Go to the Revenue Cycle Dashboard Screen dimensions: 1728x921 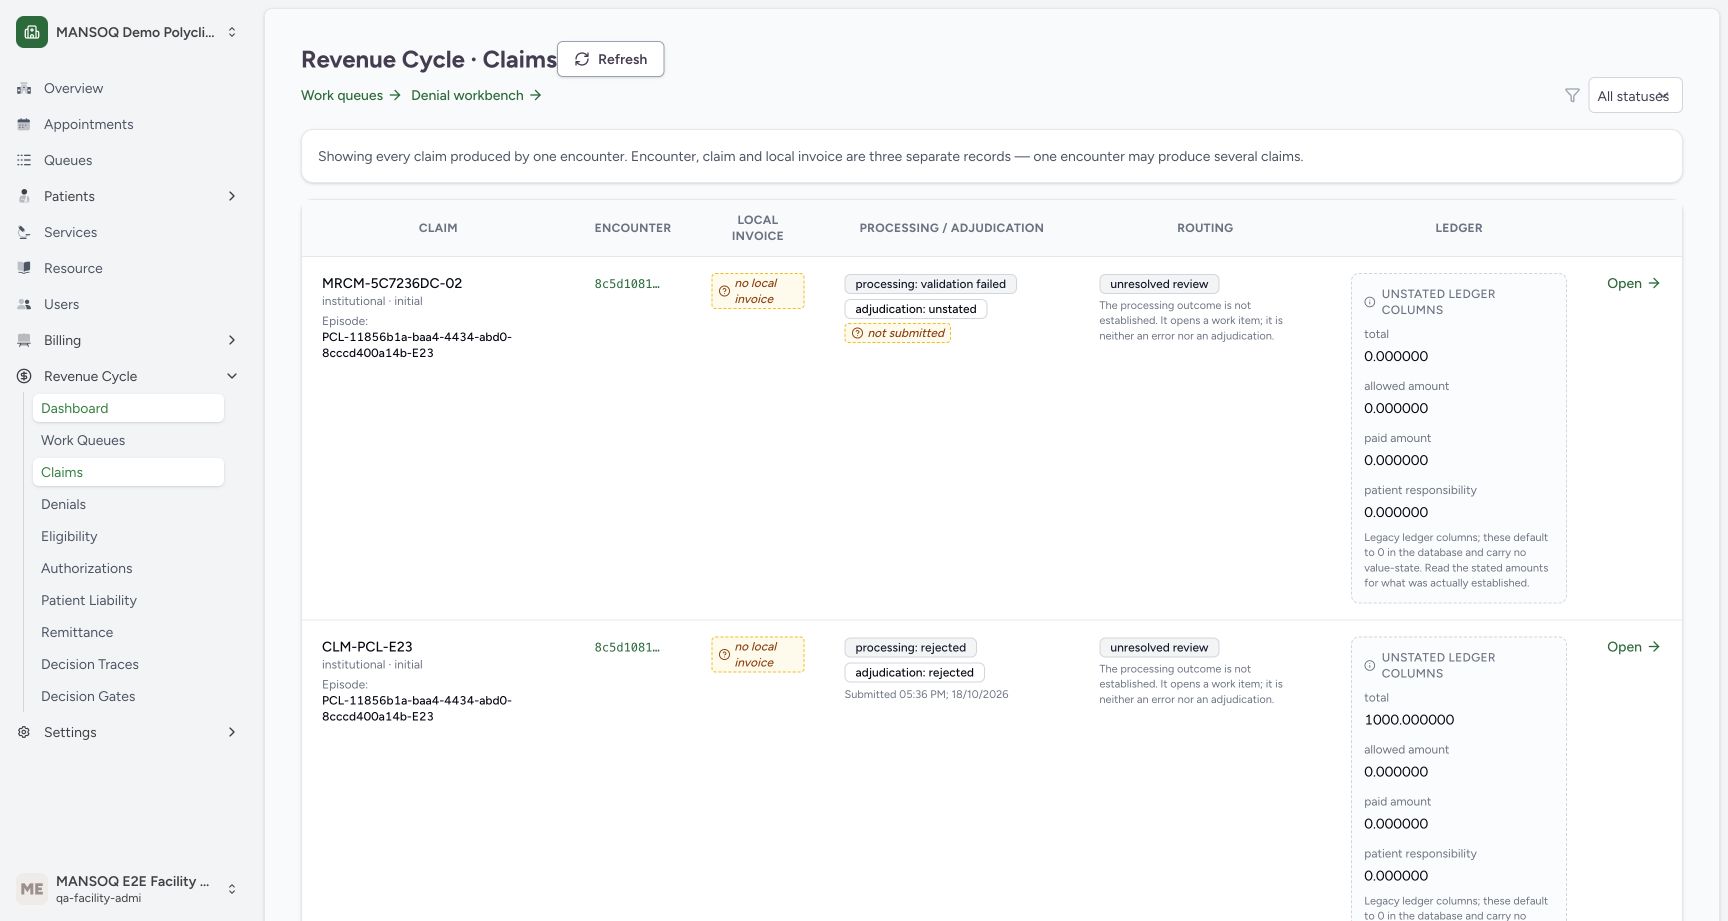[x=128, y=408]
